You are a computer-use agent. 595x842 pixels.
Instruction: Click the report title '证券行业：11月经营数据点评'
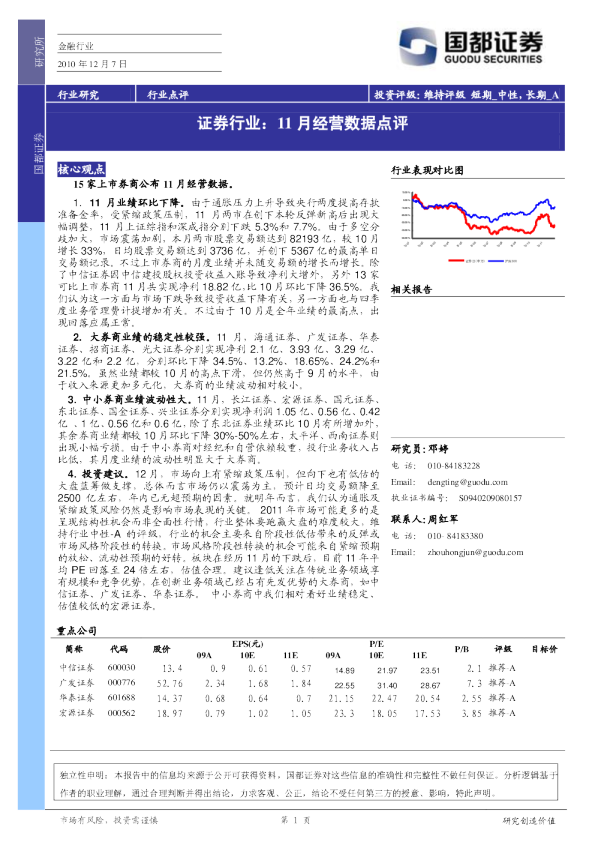point(303,124)
